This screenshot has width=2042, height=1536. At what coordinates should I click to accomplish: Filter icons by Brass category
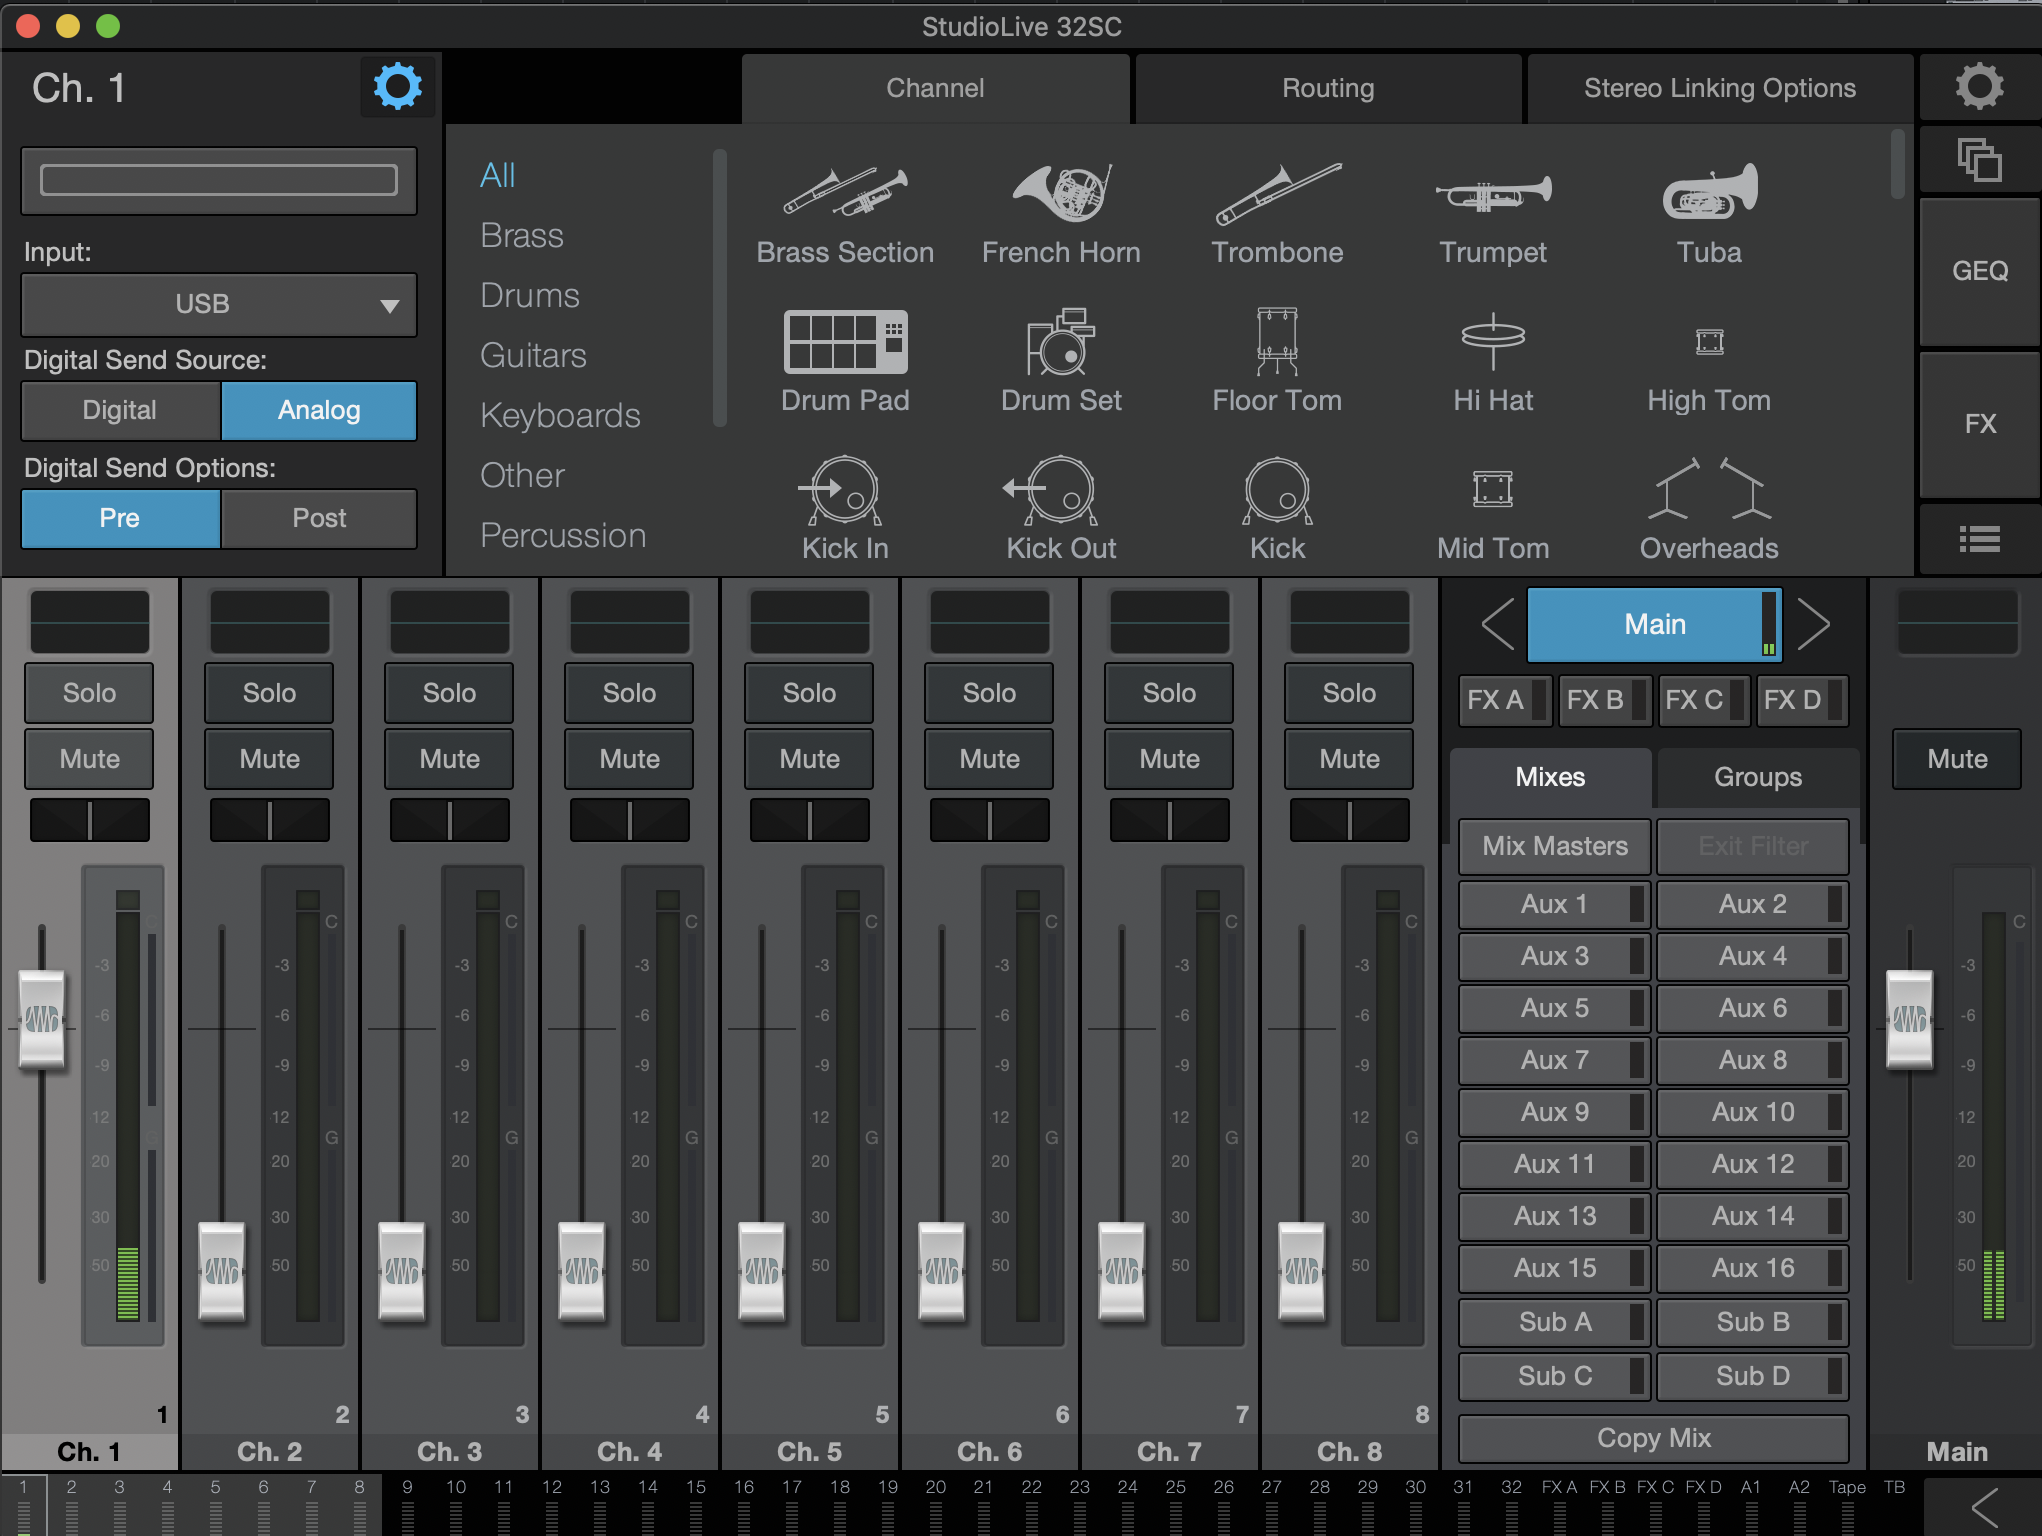click(522, 235)
